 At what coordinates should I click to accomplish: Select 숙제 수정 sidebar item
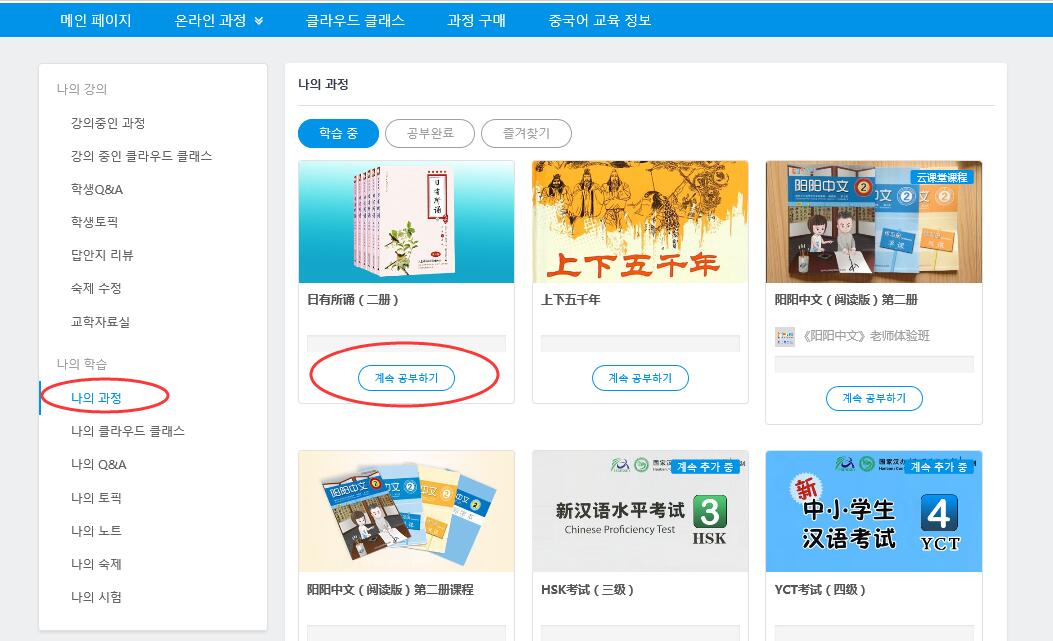96,288
